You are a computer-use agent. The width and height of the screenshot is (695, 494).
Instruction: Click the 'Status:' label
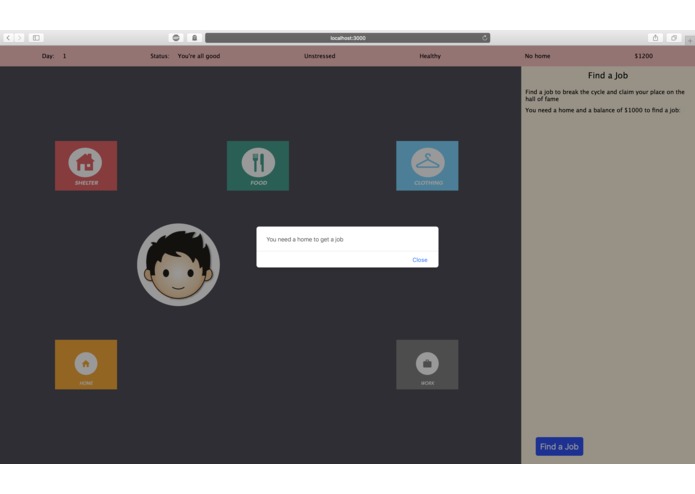(x=160, y=56)
